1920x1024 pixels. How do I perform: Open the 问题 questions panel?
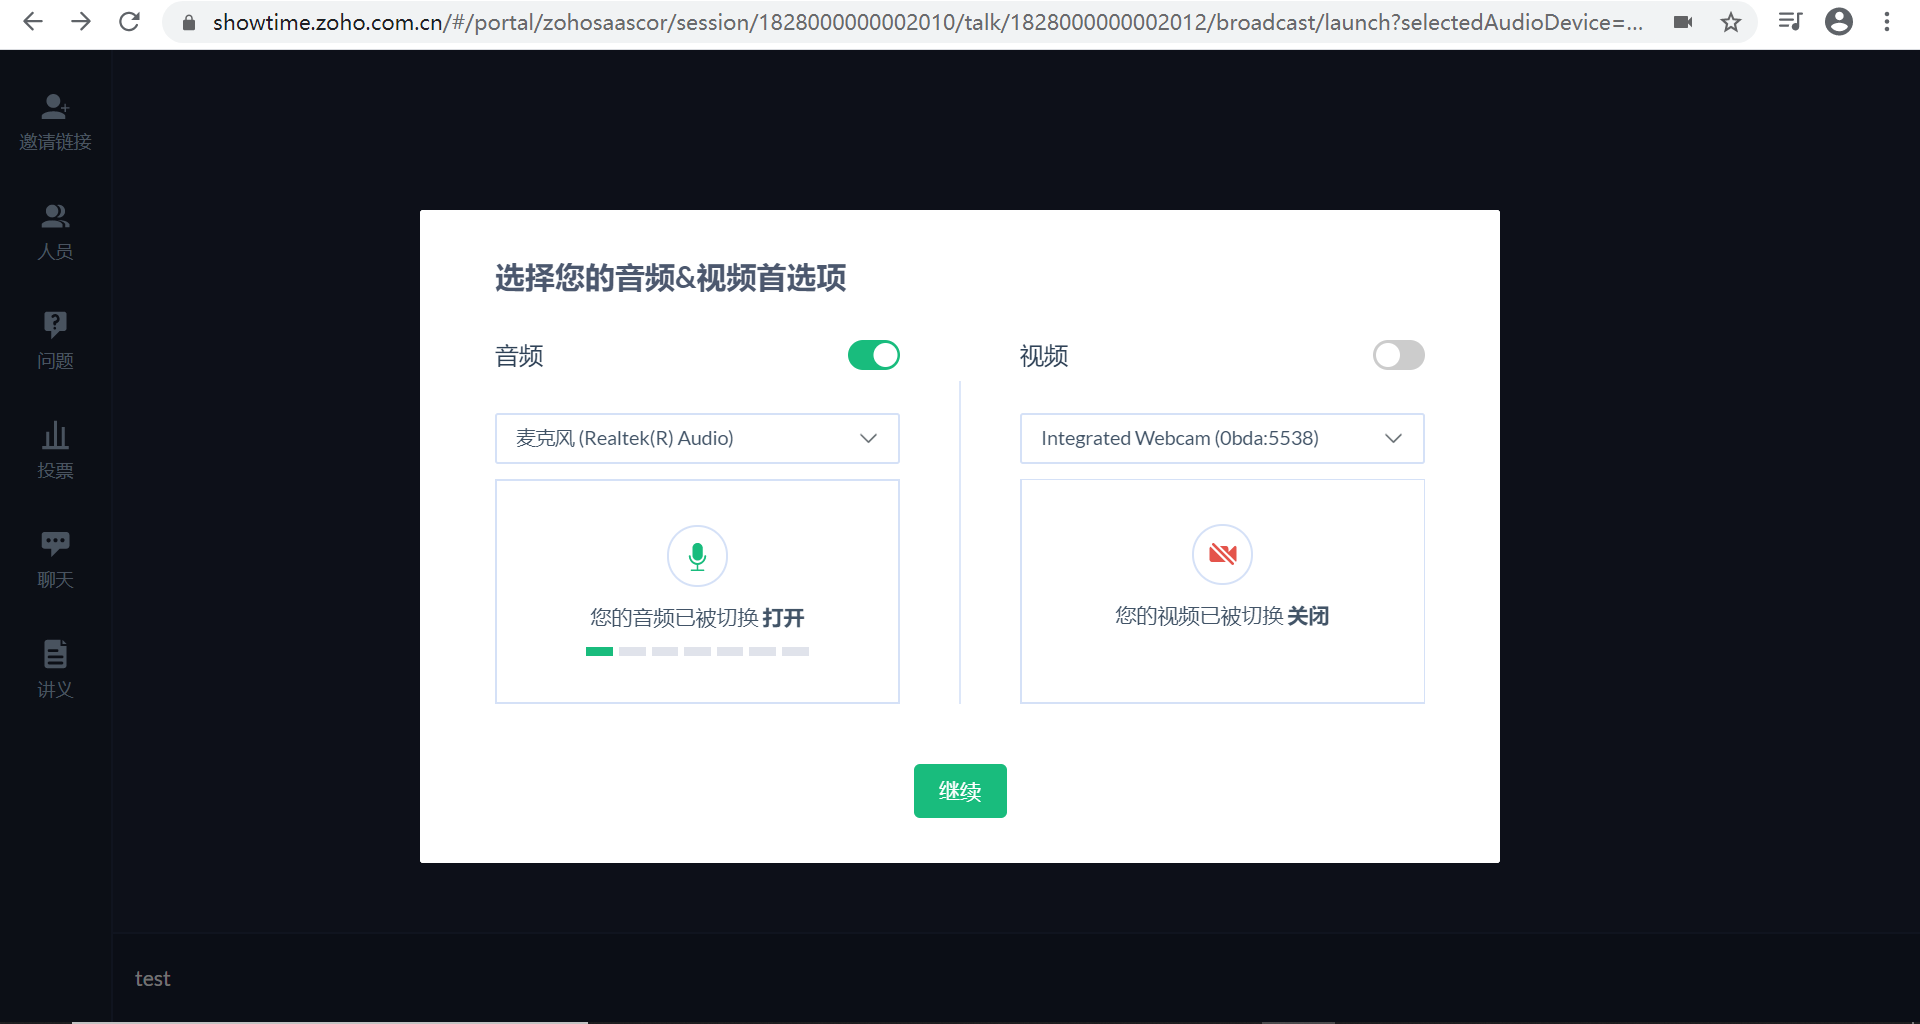pos(55,340)
